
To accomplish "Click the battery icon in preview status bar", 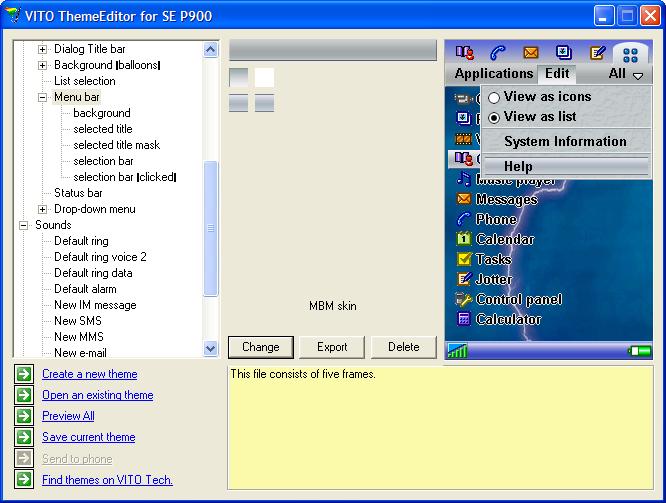I will (639, 351).
